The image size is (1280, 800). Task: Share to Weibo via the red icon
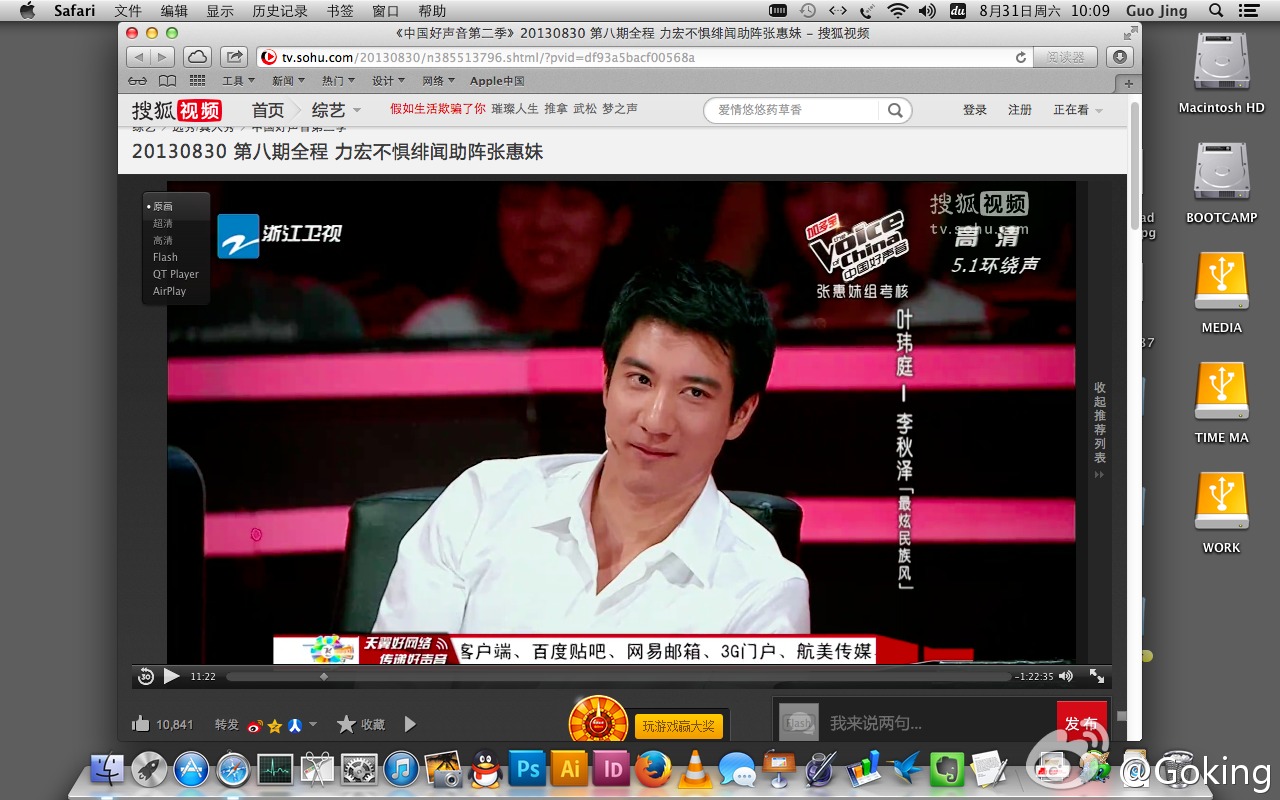[255, 726]
